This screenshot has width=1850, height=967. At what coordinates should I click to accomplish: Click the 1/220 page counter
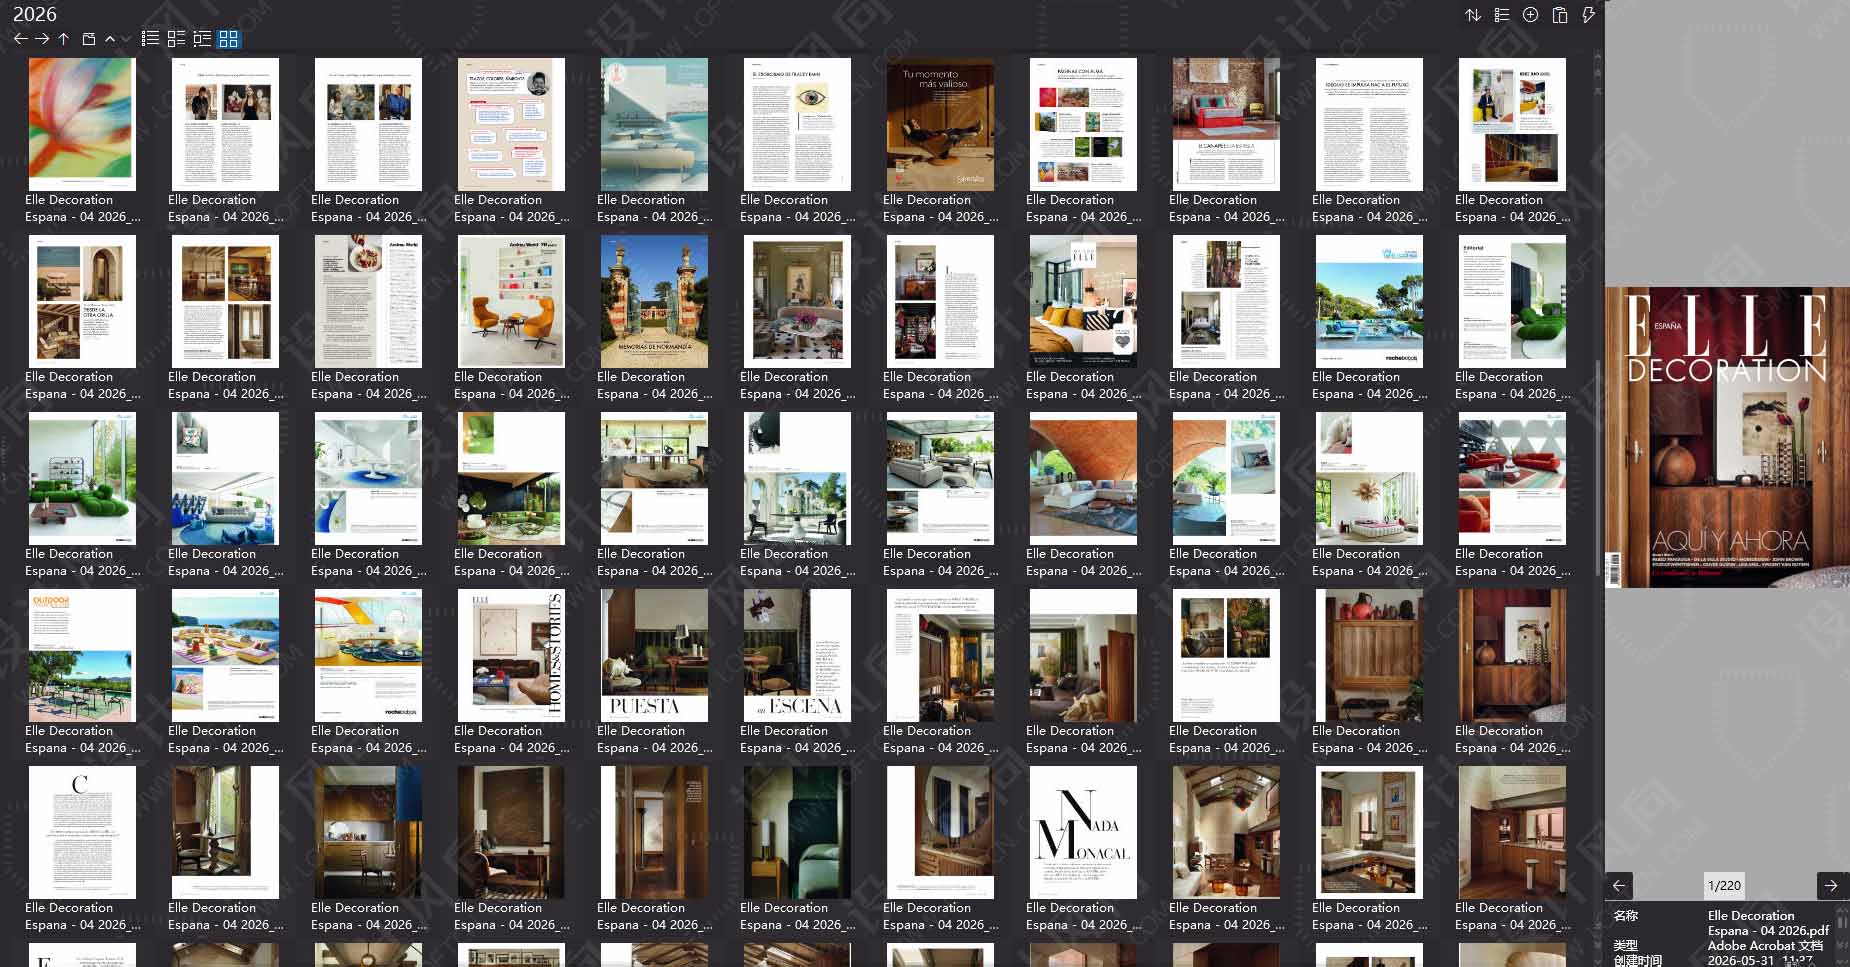1724,885
